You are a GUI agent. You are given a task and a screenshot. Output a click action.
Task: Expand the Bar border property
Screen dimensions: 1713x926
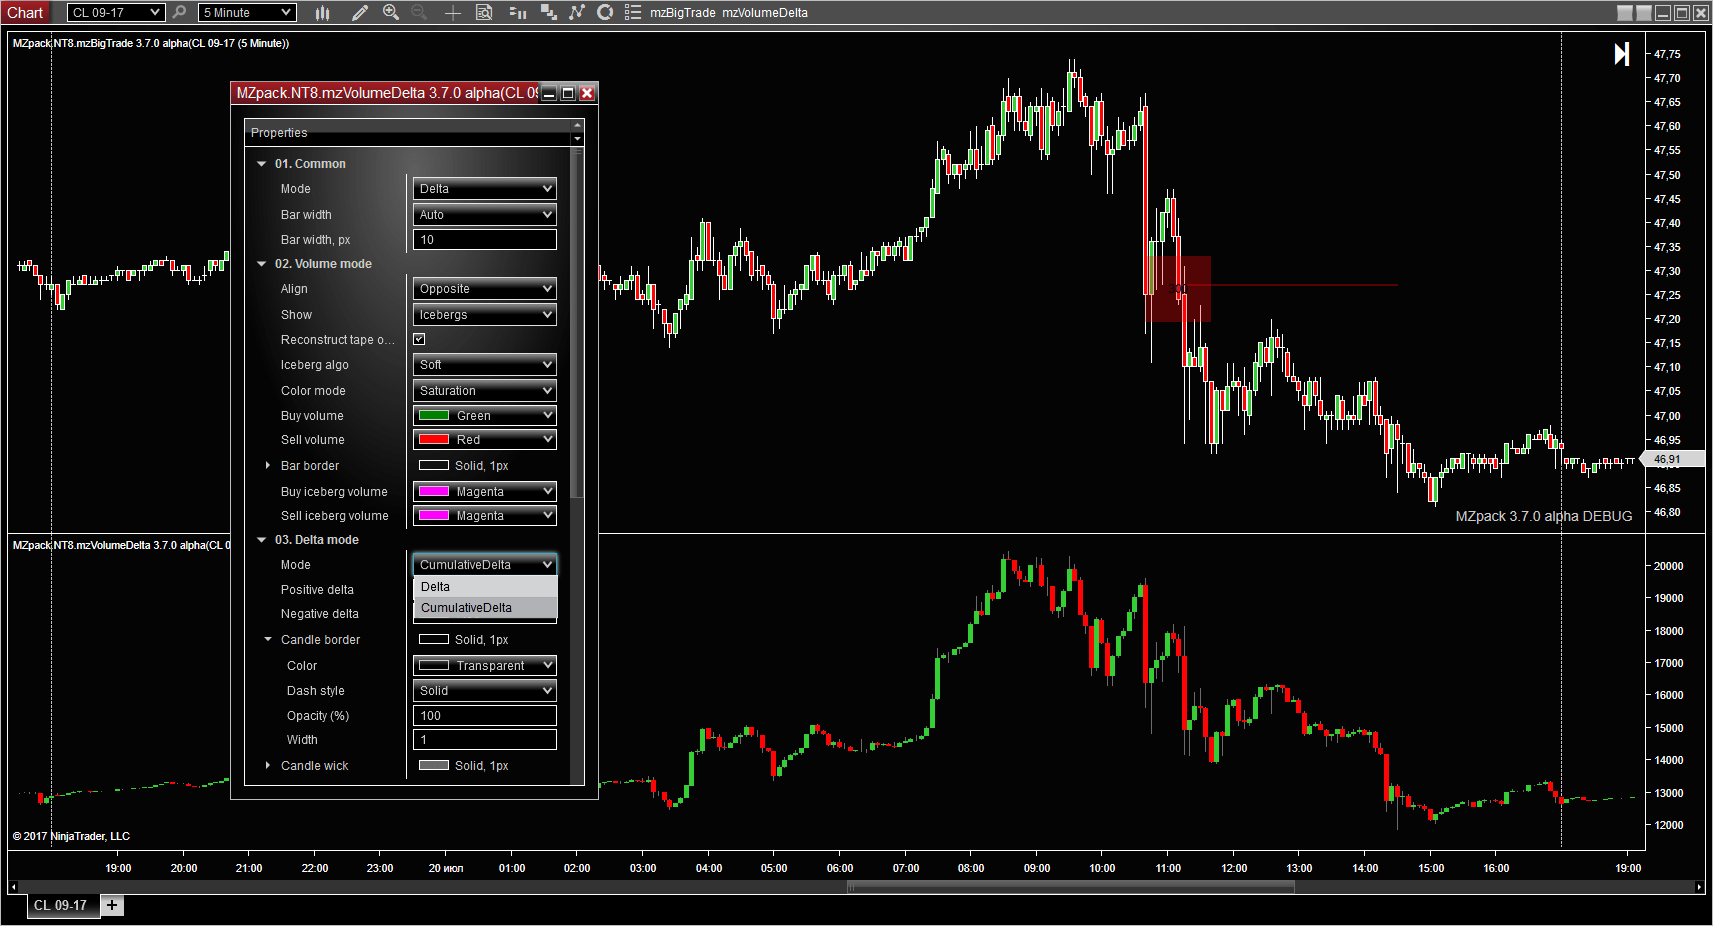[267, 465]
